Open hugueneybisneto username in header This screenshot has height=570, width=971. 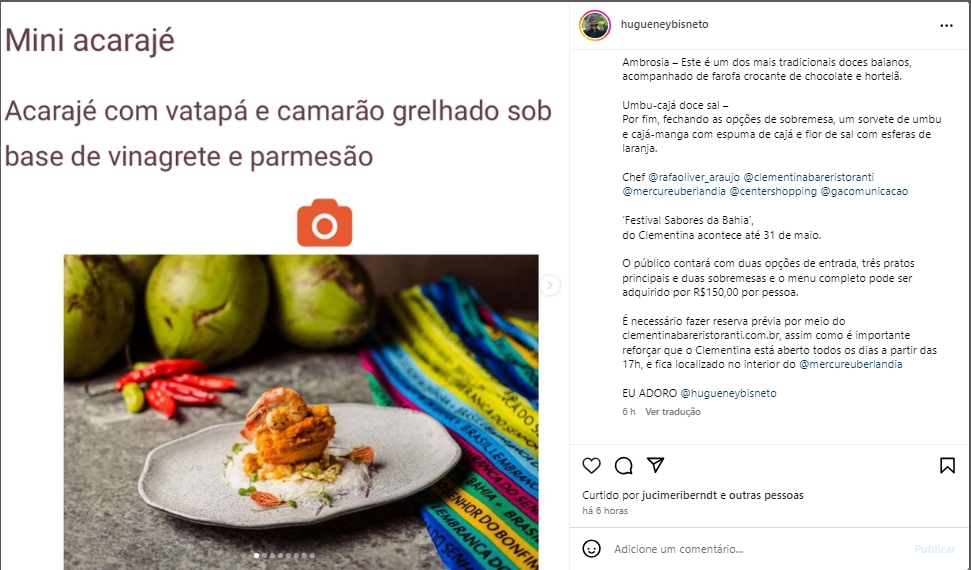tap(664, 24)
